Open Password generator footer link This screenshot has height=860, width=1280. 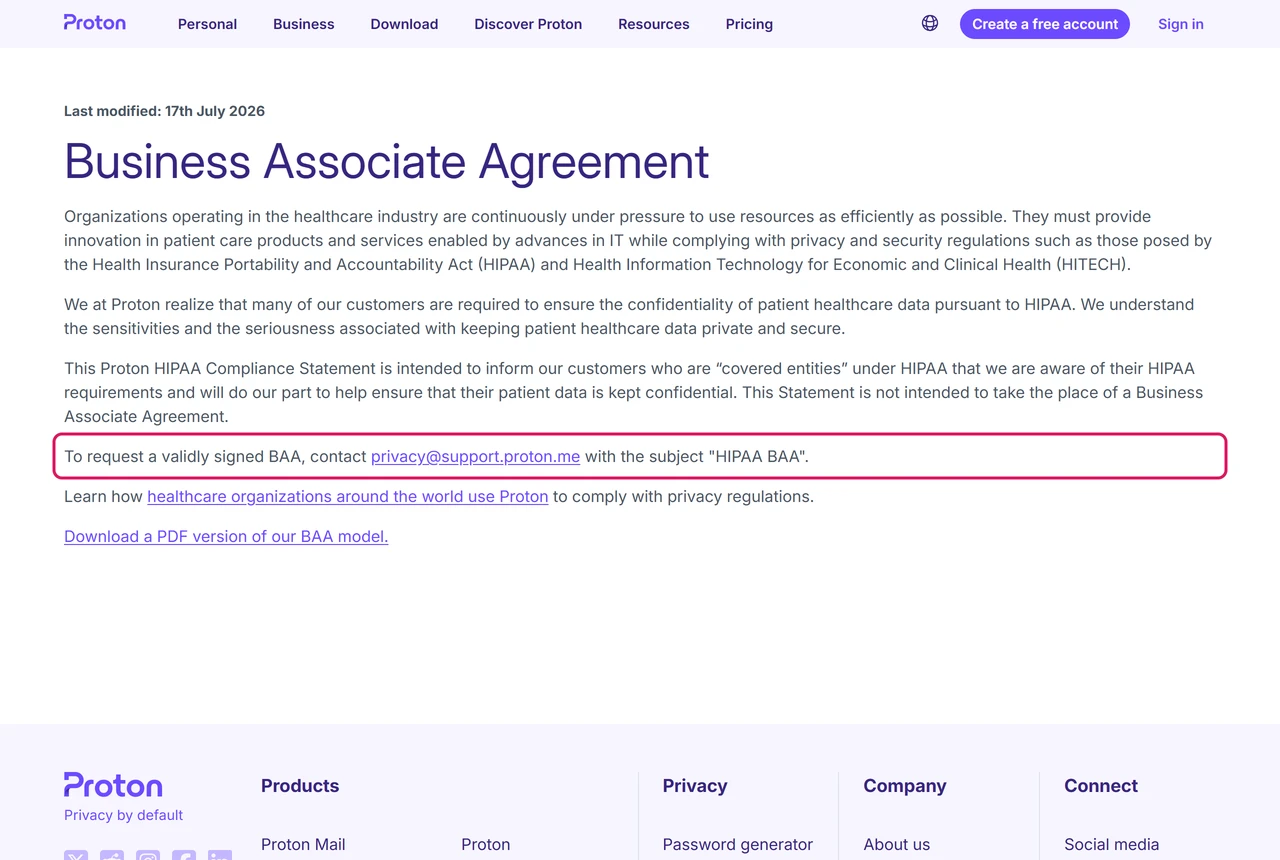click(x=738, y=844)
